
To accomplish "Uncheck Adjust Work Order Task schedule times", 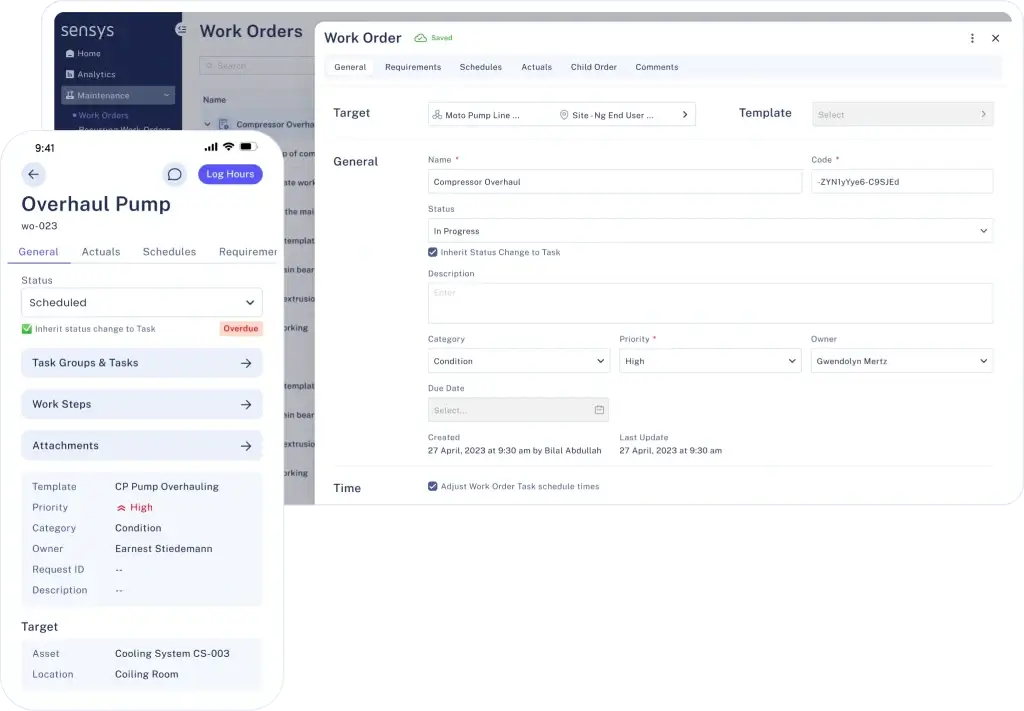I will 433,487.
